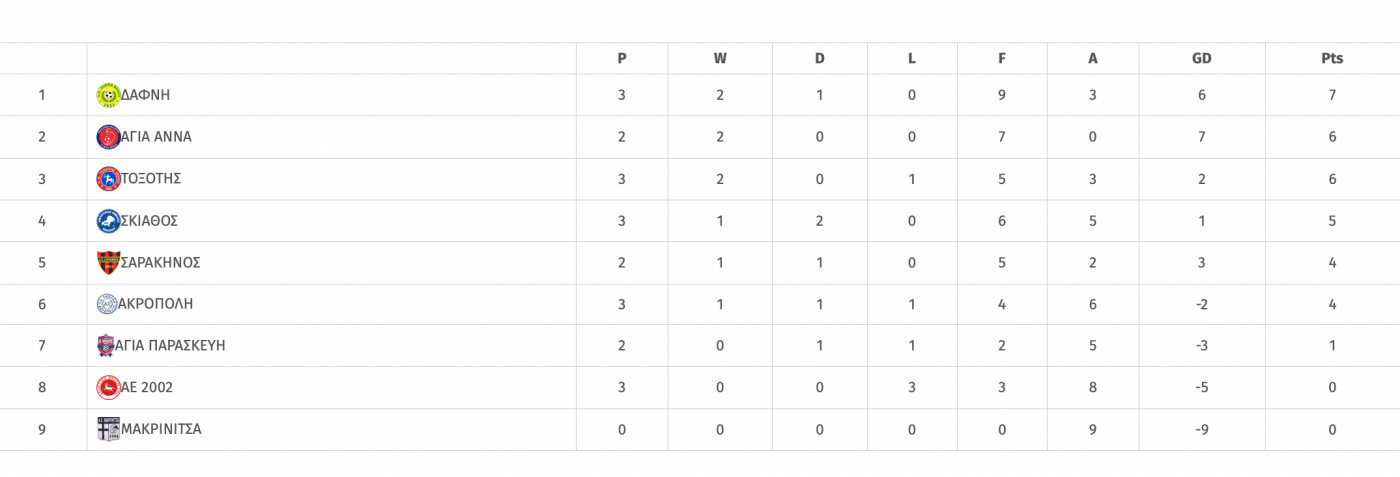Select the ΤΟΞΟΤΗΣ club badge
Image resolution: width=1400 pixels, height=477 pixels.
pyautogui.click(x=108, y=179)
